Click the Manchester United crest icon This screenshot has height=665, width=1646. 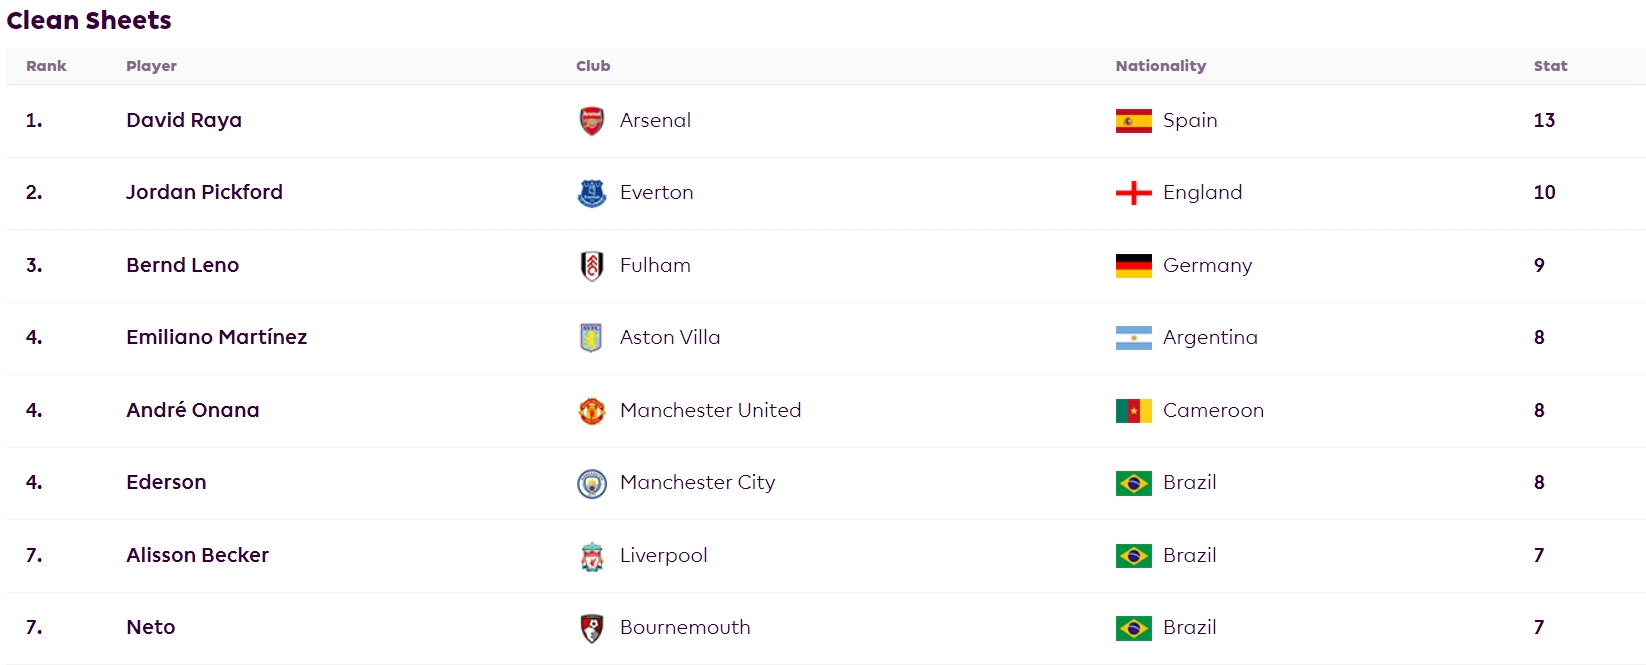click(x=592, y=411)
